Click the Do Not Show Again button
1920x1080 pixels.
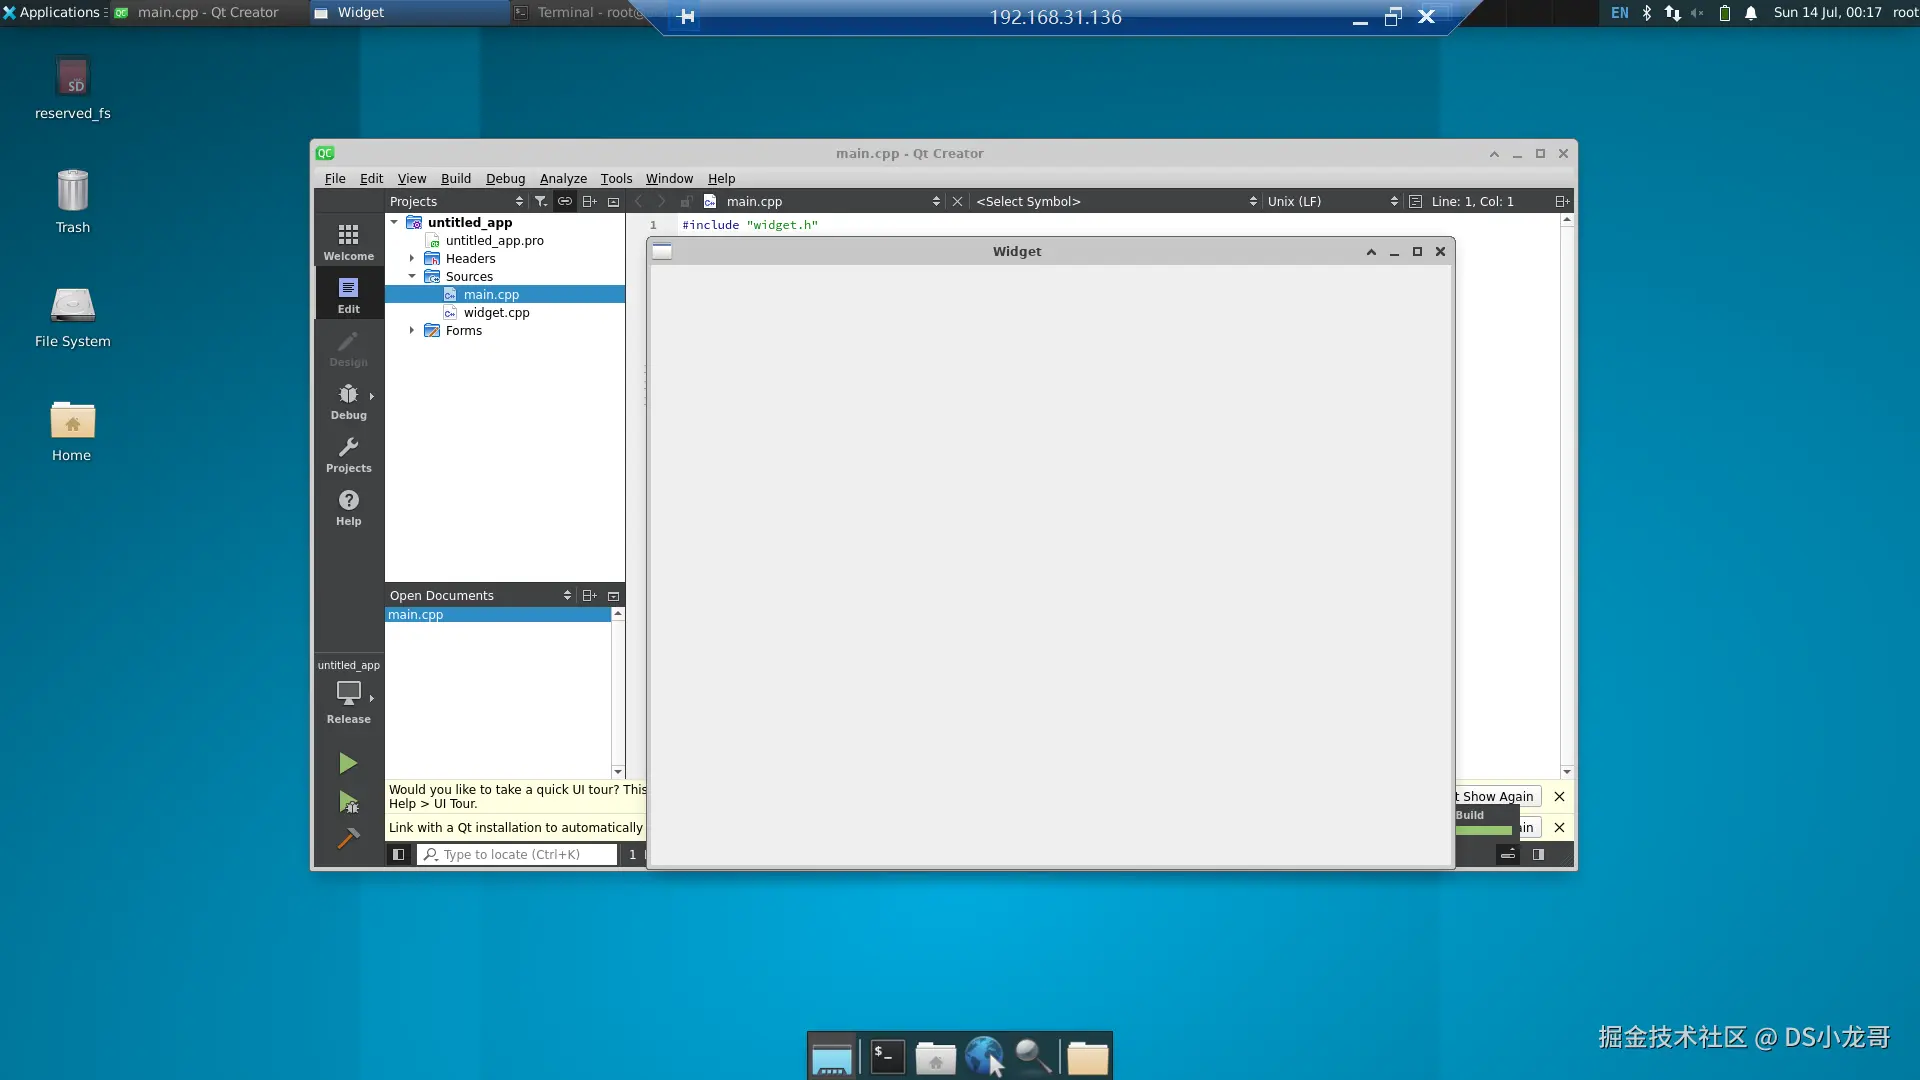1497,796
